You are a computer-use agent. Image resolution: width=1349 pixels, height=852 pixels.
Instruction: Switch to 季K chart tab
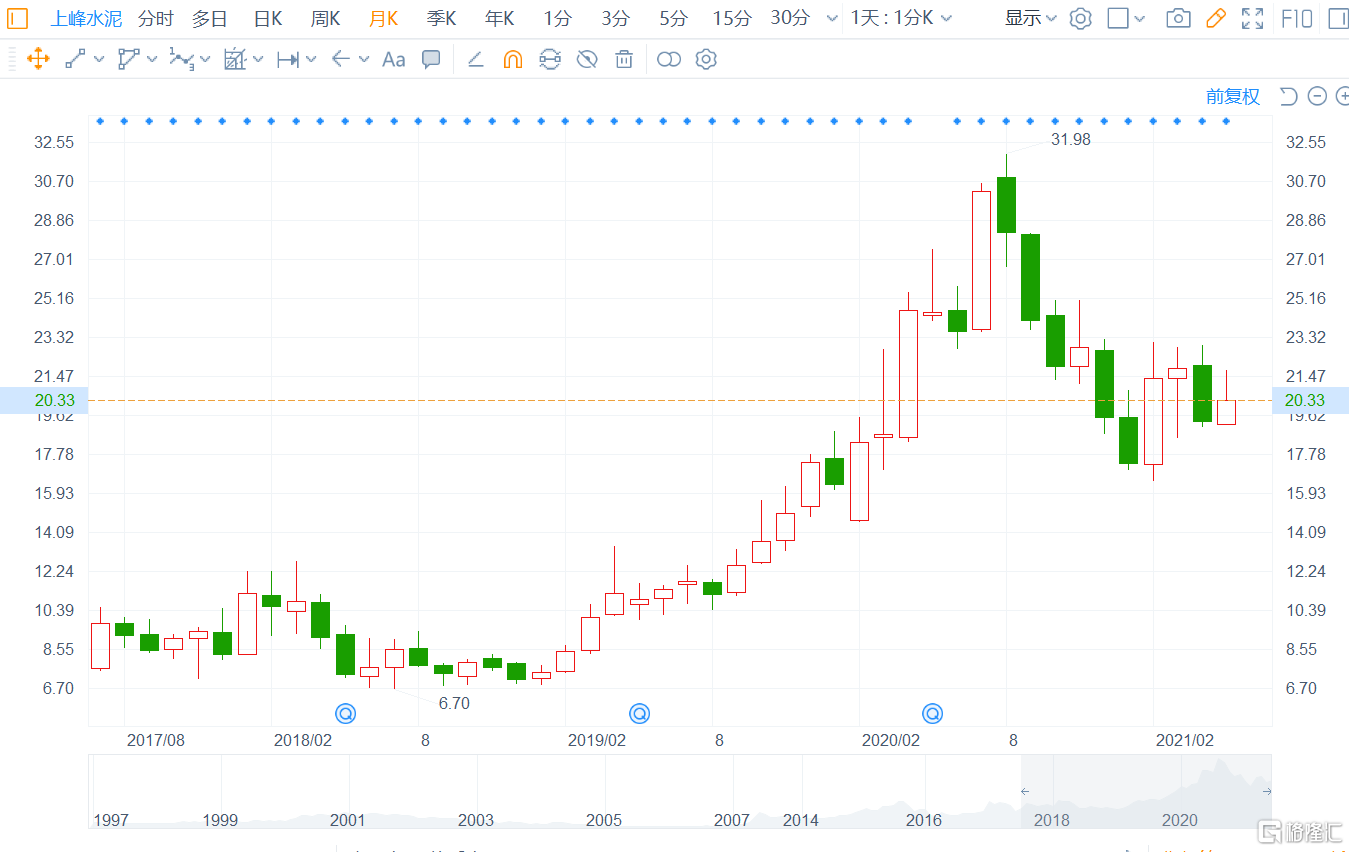pos(441,18)
